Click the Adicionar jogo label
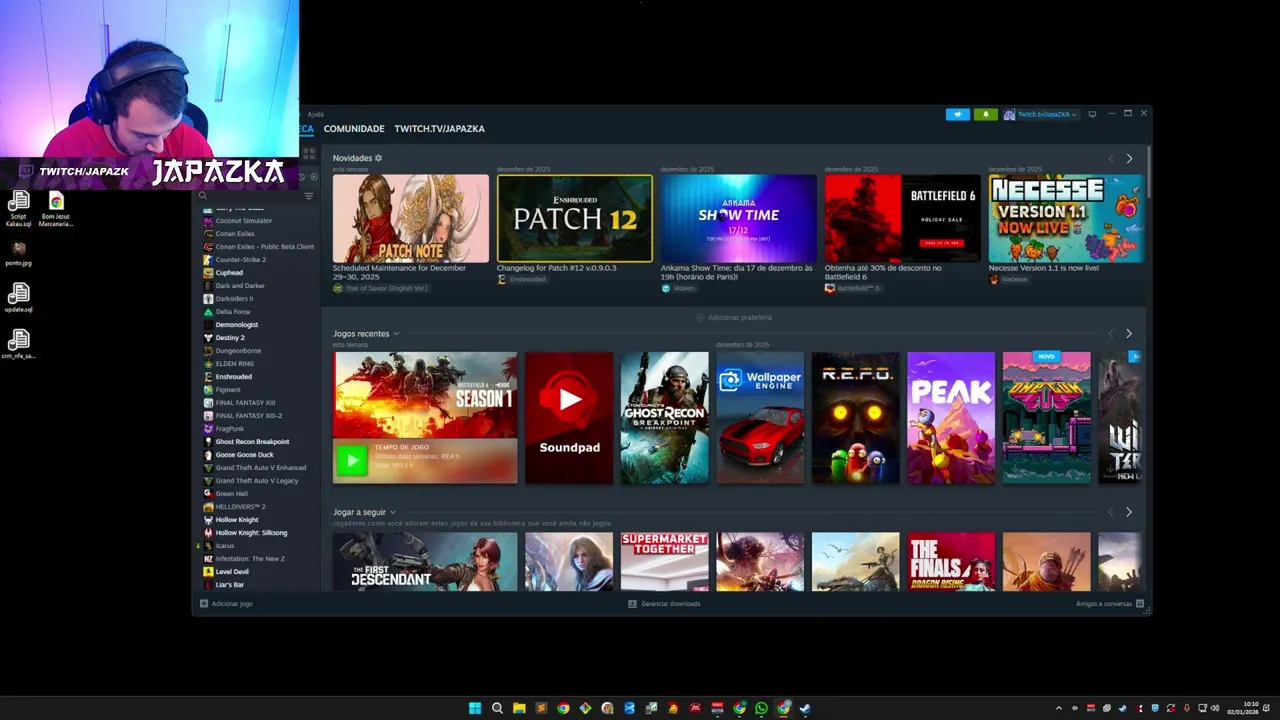This screenshot has height=720, width=1280. pyautogui.click(x=232, y=604)
